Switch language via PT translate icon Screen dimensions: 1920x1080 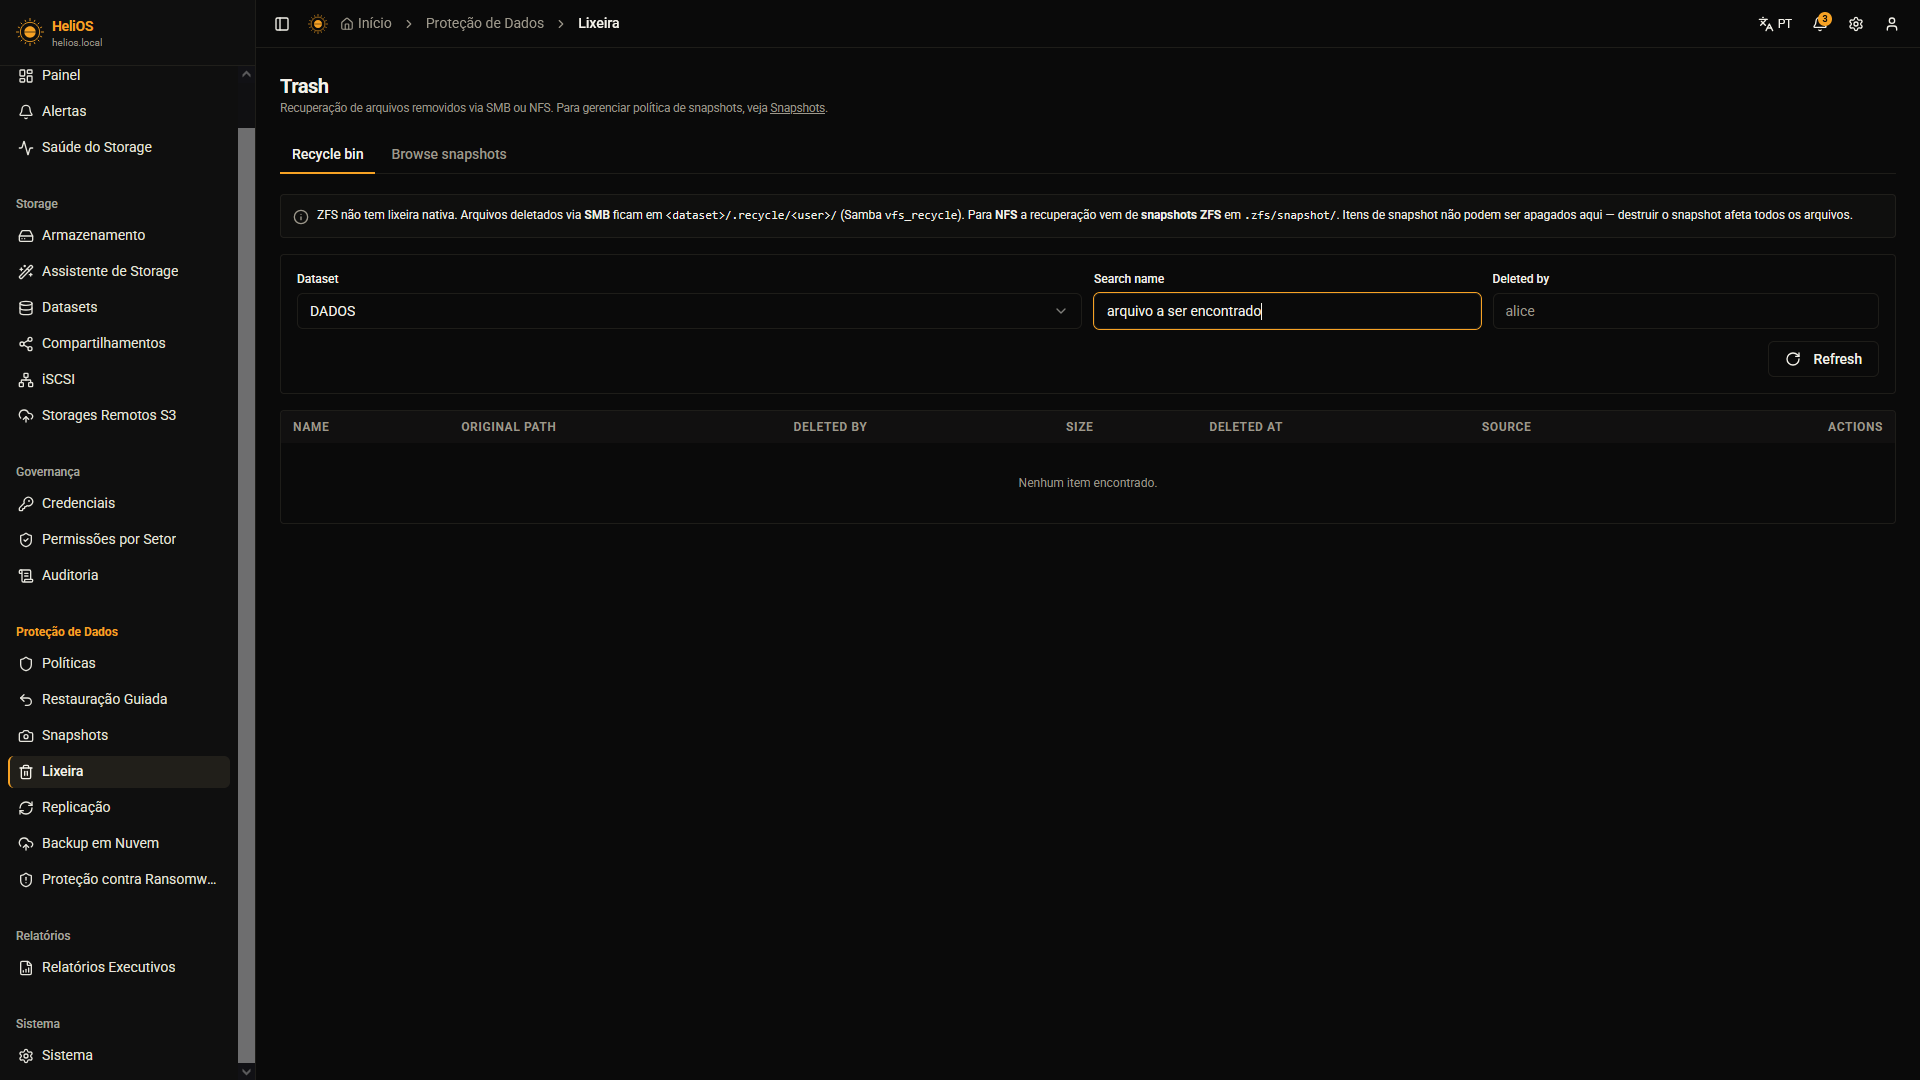point(1775,24)
